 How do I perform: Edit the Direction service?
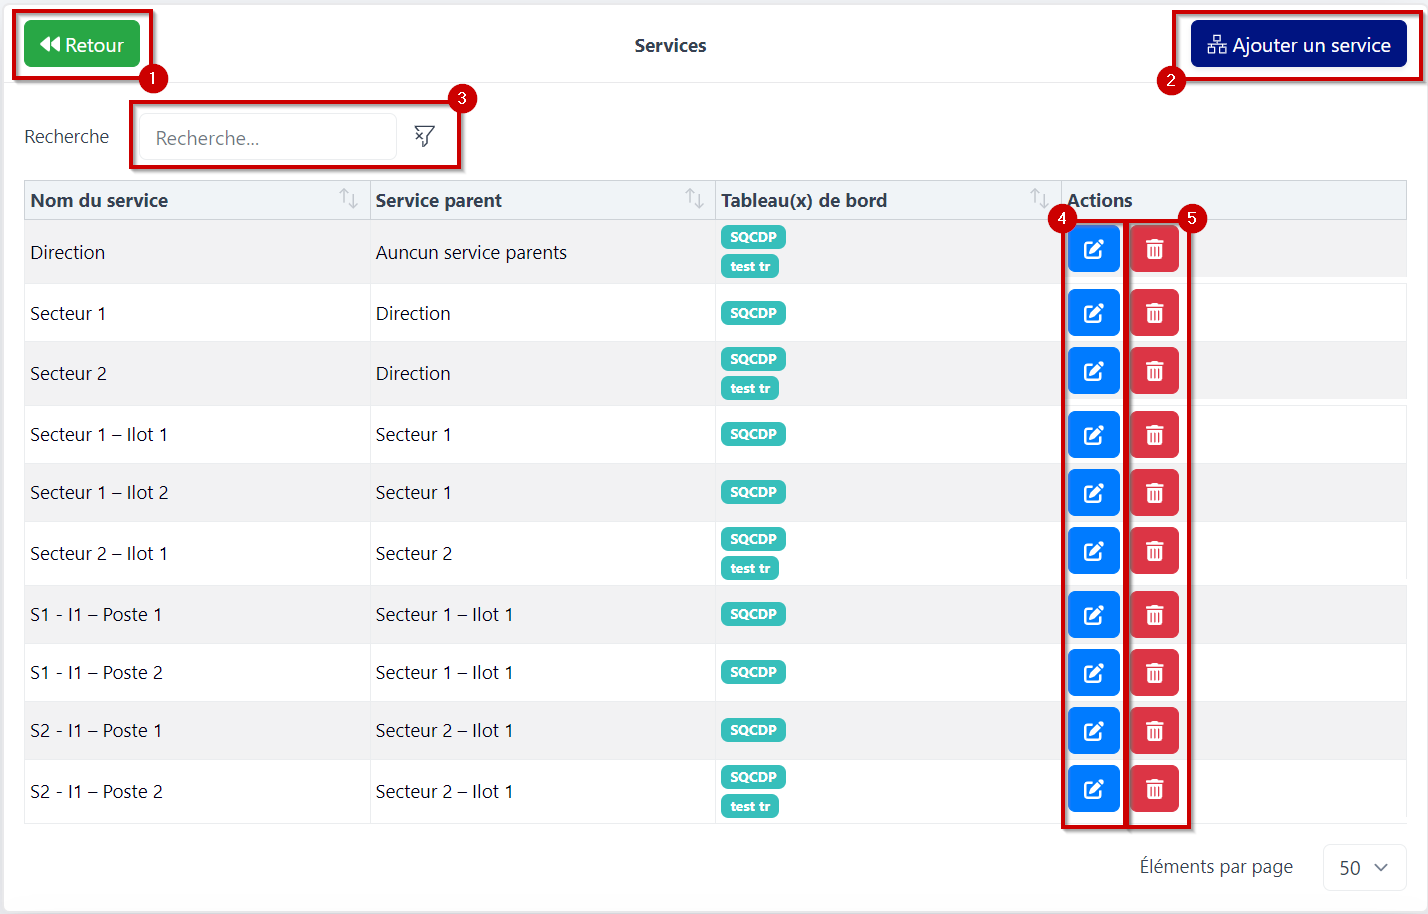coord(1093,248)
